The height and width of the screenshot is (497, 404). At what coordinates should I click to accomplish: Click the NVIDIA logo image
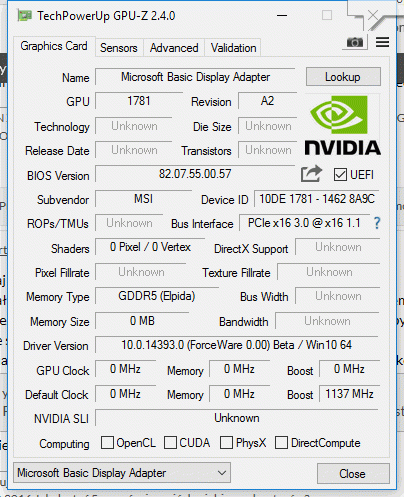(342, 126)
